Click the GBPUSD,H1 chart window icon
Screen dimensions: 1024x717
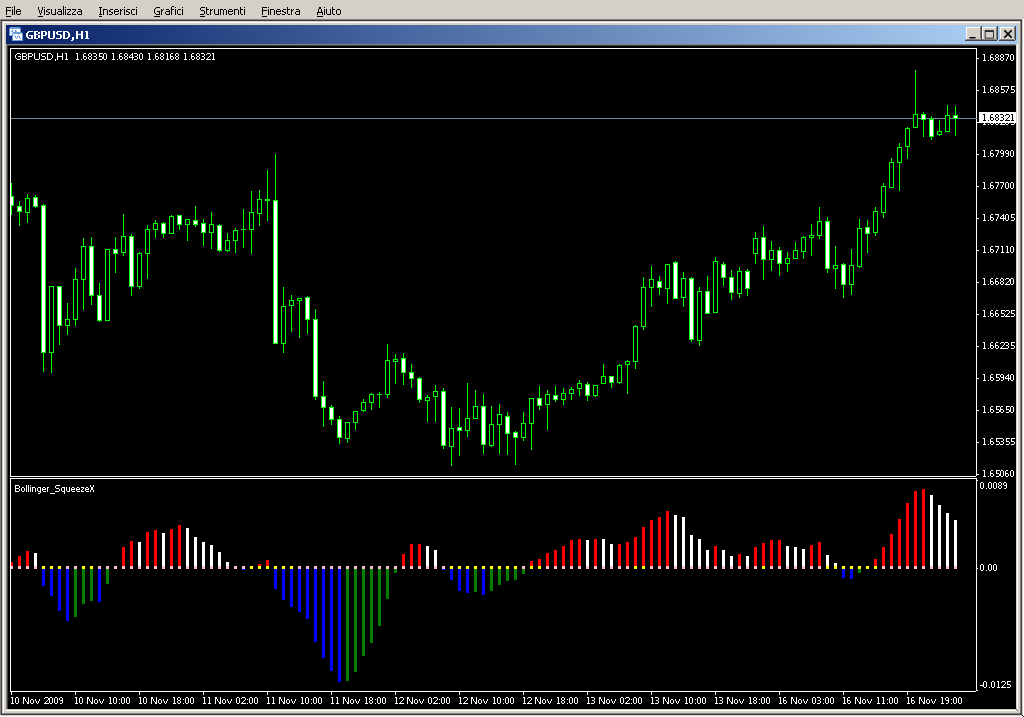[x=16, y=35]
